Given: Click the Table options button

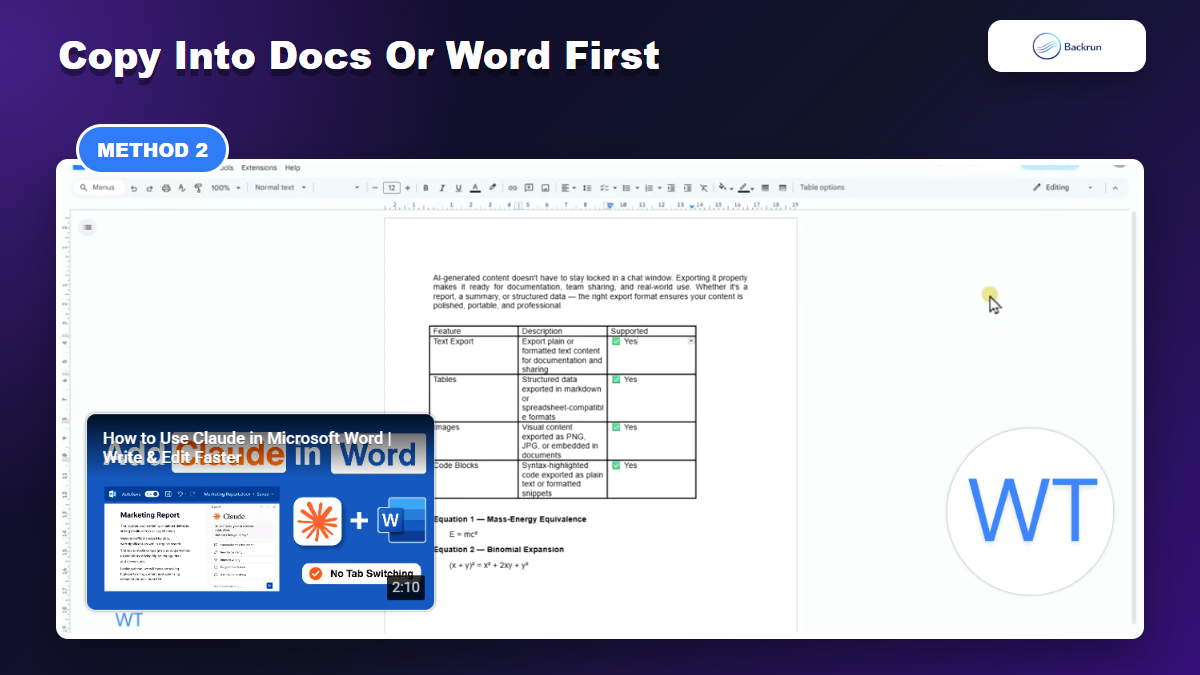Looking at the screenshot, I should click(822, 188).
